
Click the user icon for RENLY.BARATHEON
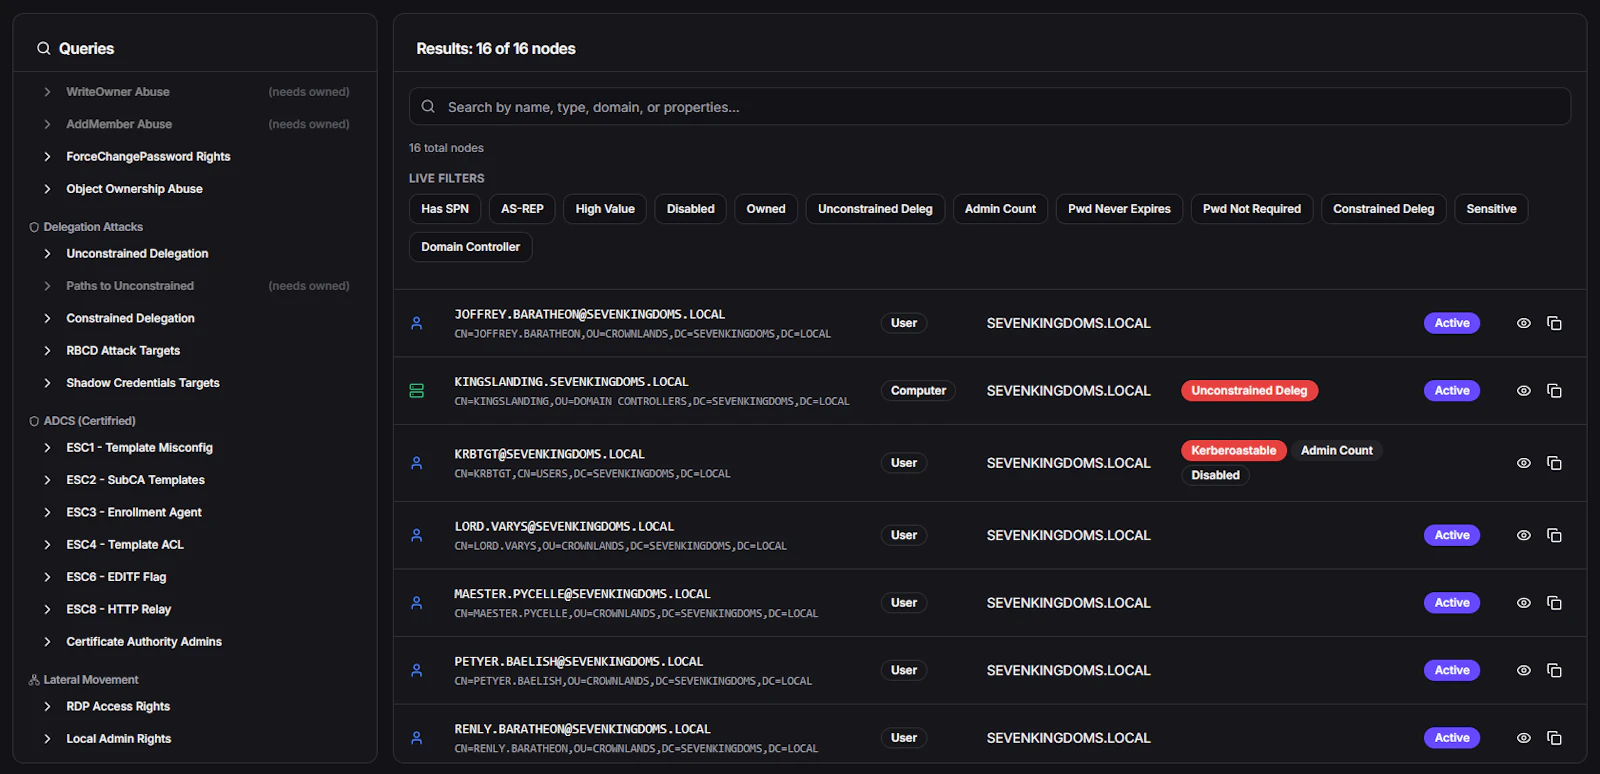click(417, 738)
